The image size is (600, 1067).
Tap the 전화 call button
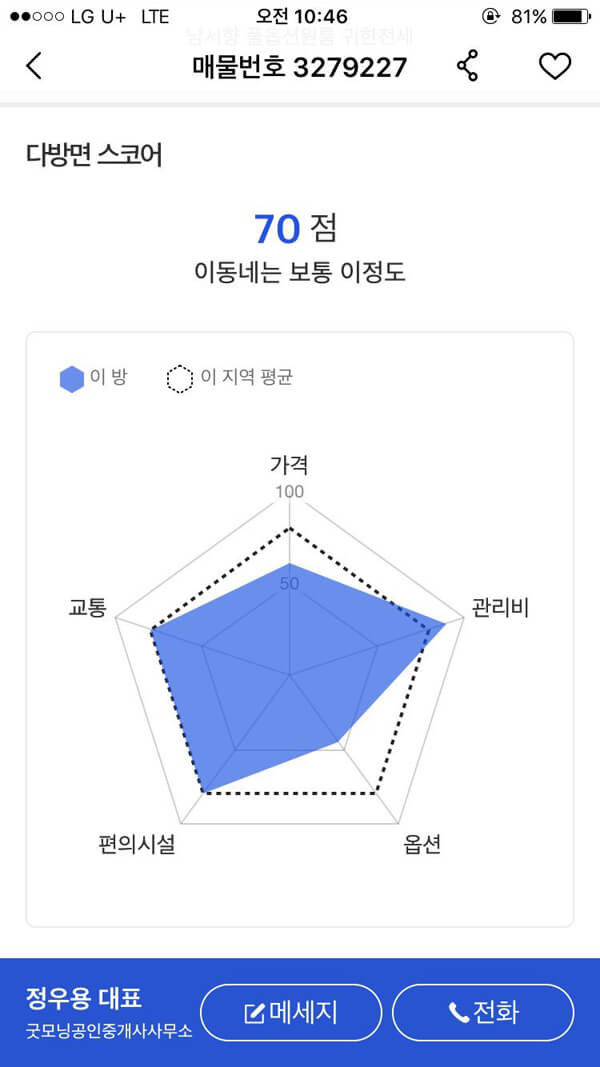483,1012
